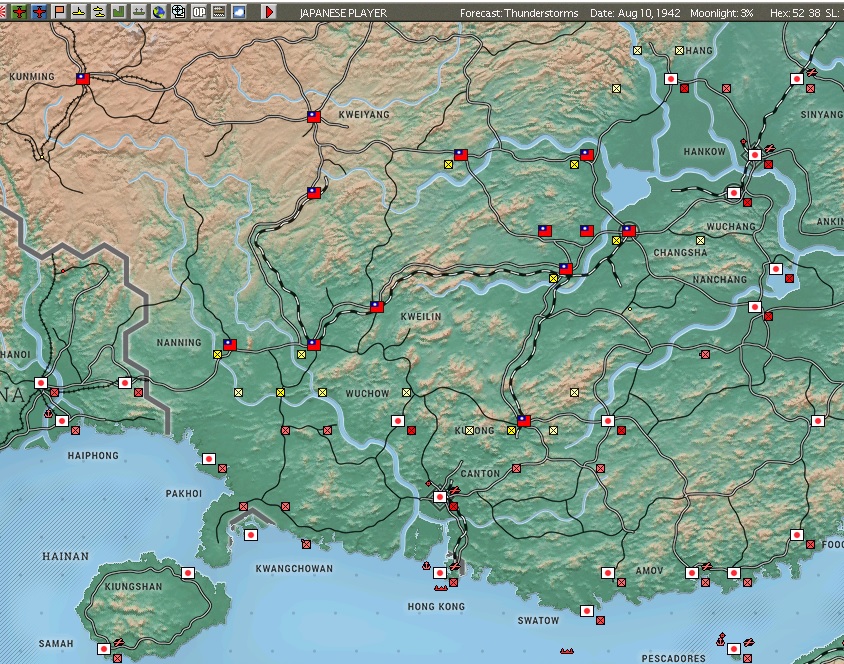
Task: Click the red ship icon near Pescadores
Action: 721,640
